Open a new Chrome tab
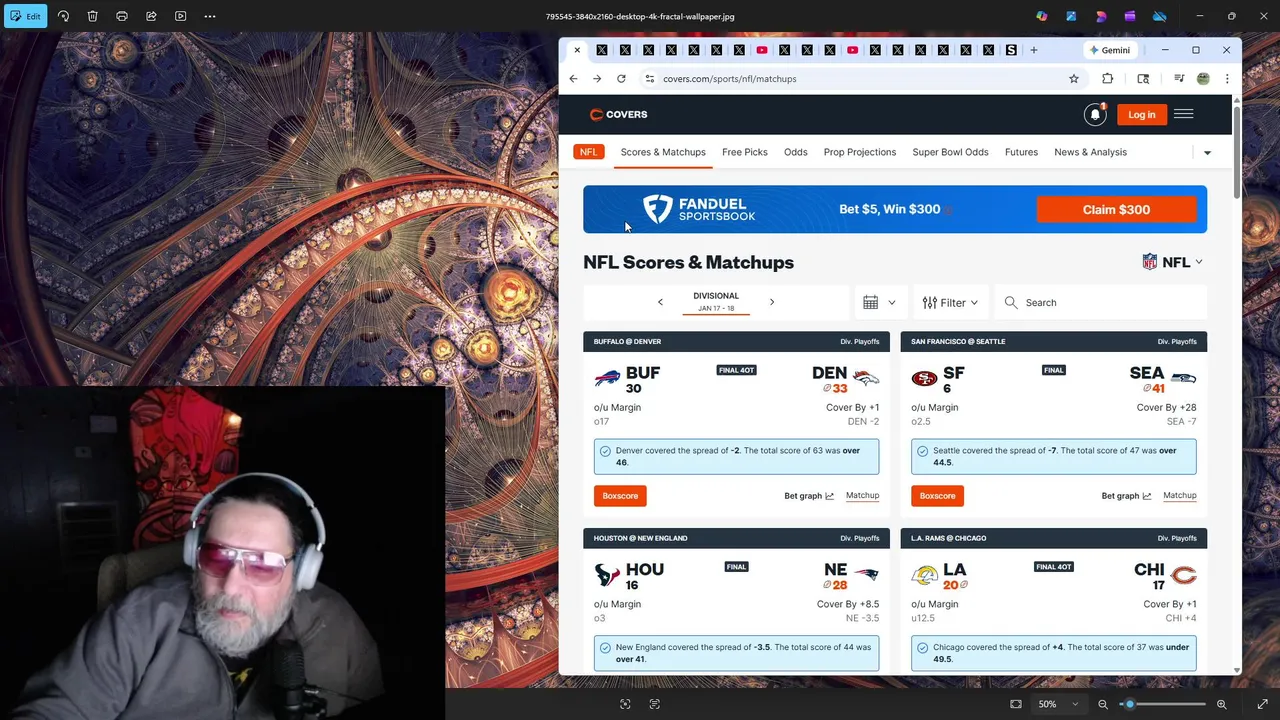 click(x=1034, y=50)
